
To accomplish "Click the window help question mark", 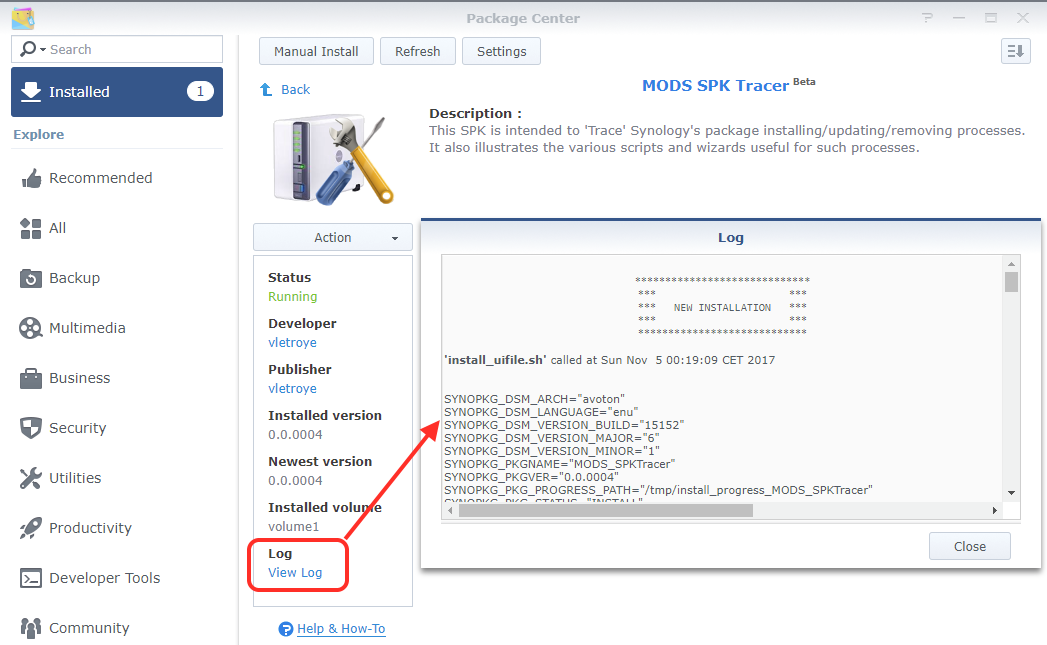I will 927,18.
